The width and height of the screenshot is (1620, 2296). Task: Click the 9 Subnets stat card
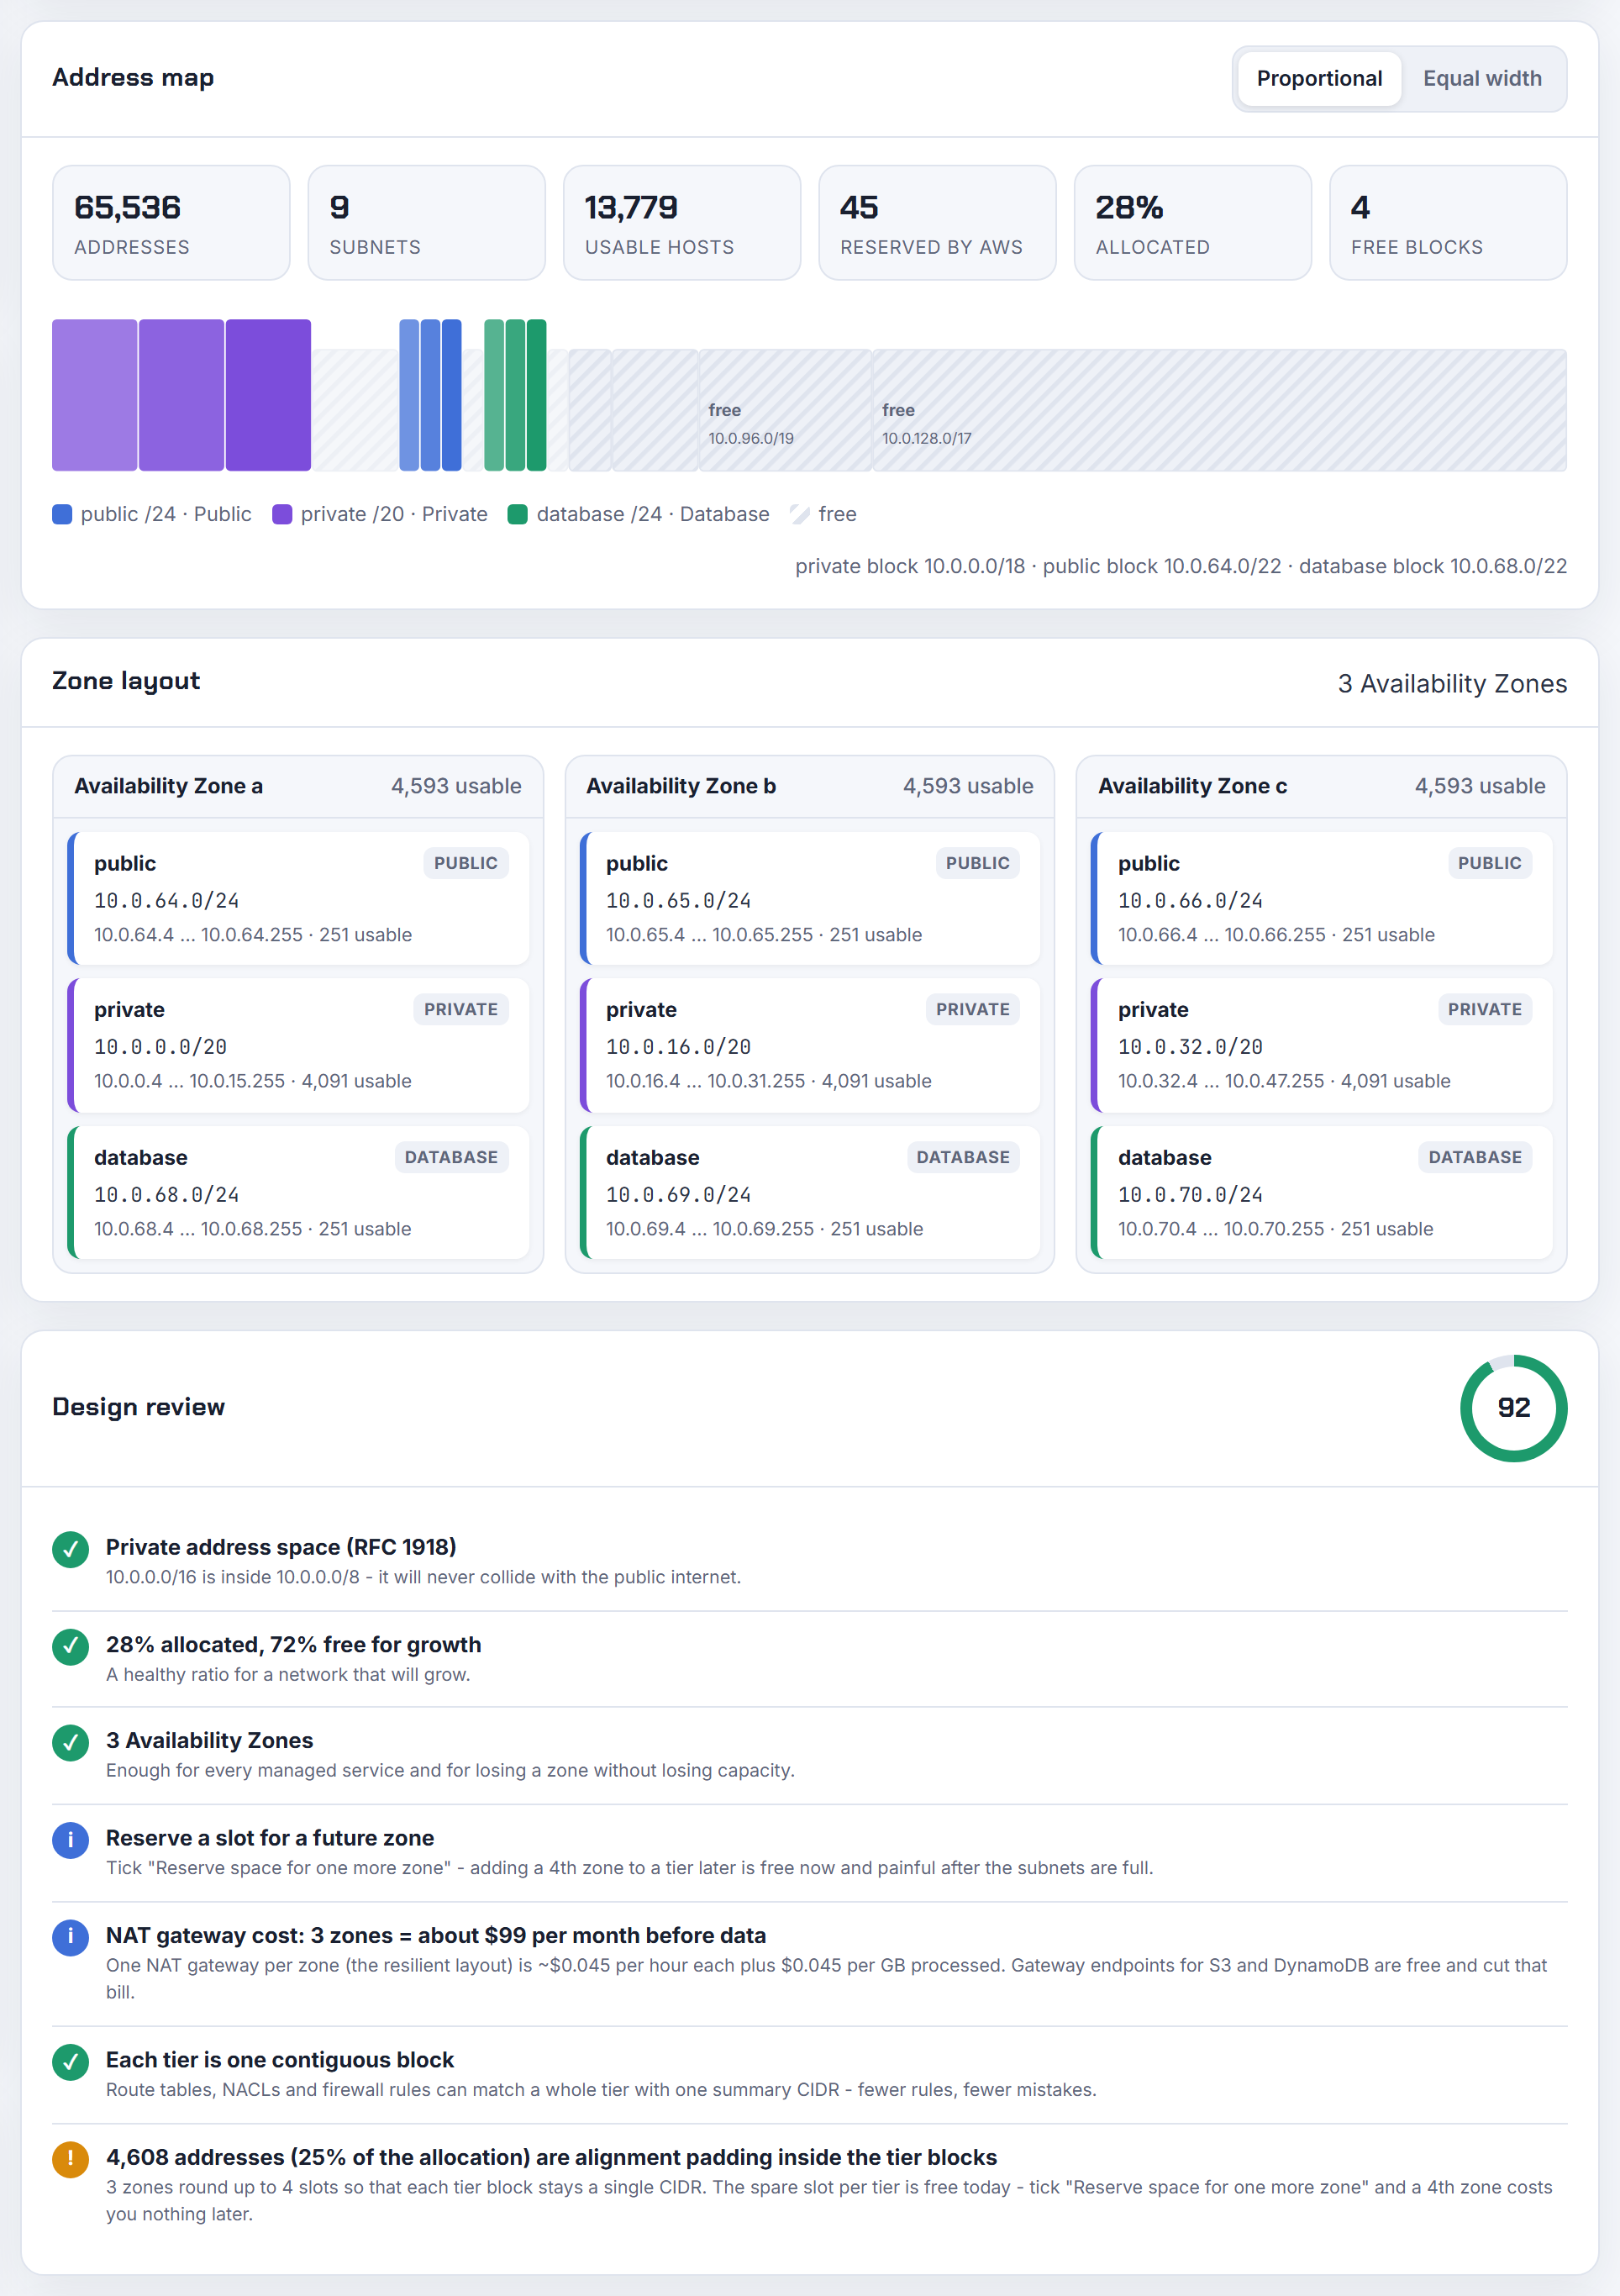coord(427,223)
